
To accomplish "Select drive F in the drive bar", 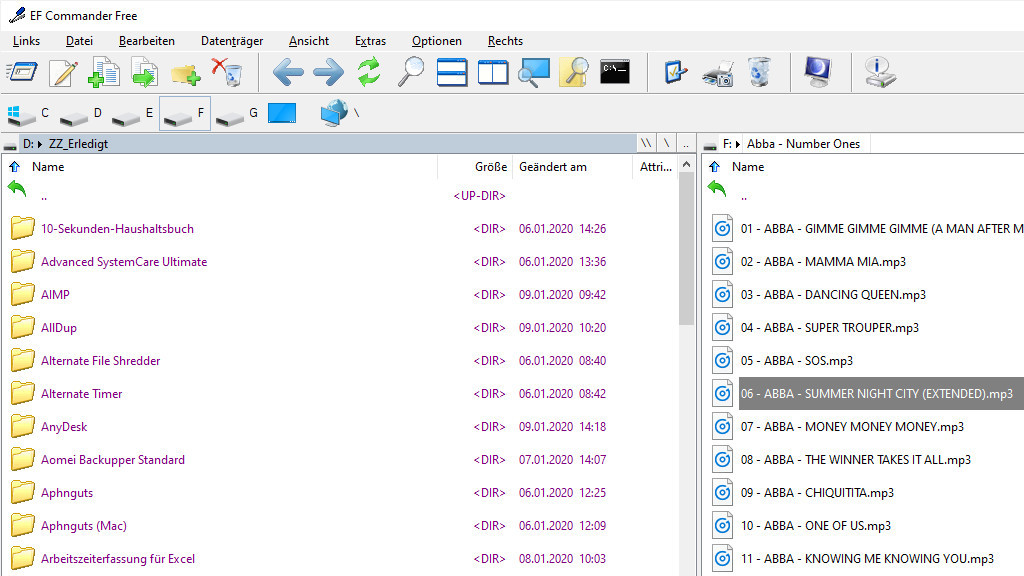I will click(184, 114).
